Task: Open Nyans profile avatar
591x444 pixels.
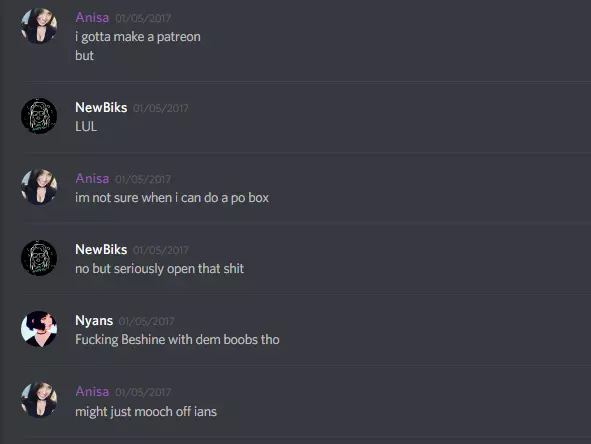Action: point(39,329)
